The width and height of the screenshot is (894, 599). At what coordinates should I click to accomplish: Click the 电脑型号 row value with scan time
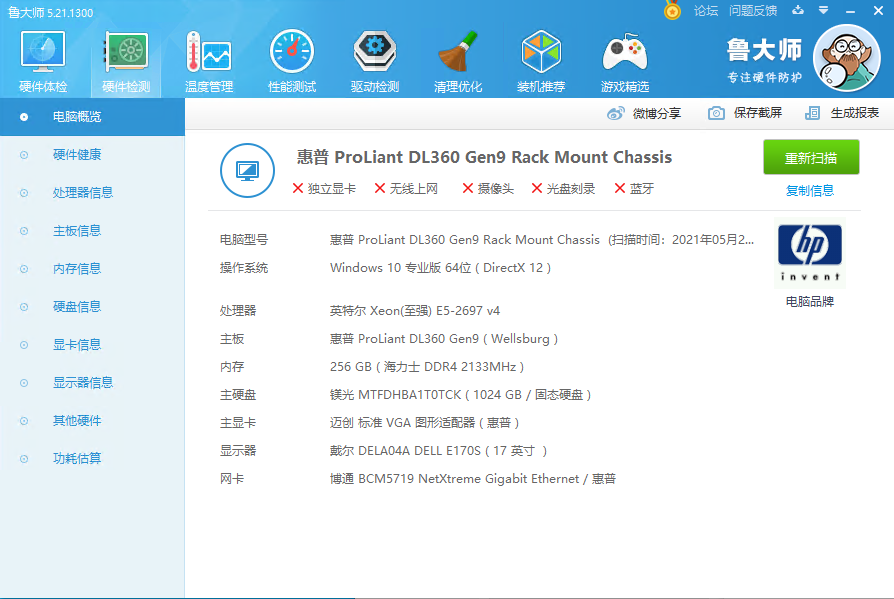click(x=542, y=240)
